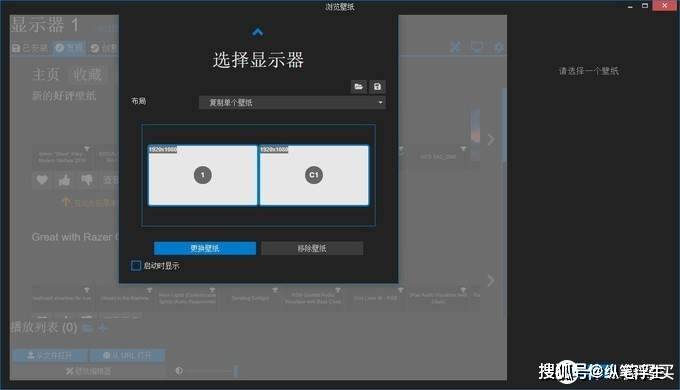
Task: Click the thumbs-up like icon
Action: point(64,180)
